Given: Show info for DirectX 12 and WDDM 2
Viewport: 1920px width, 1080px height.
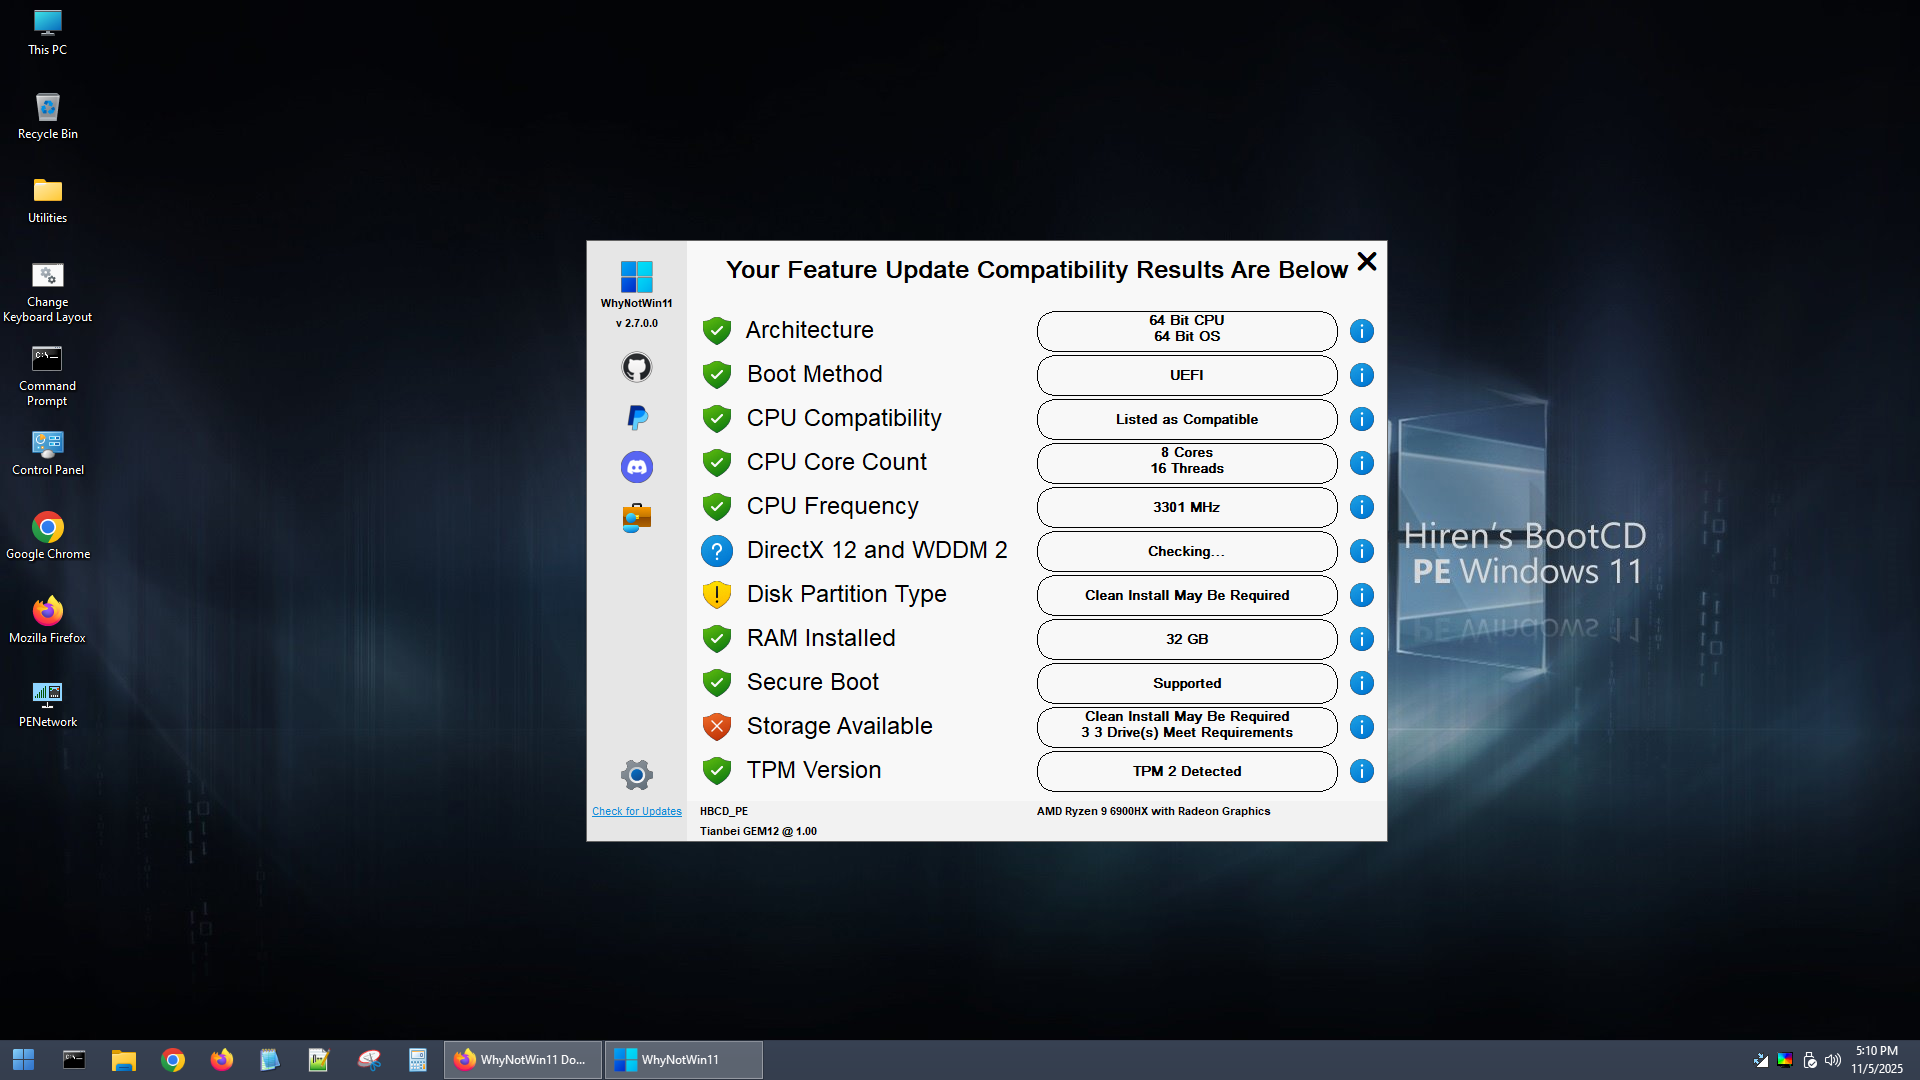Looking at the screenshot, I should click(x=1361, y=551).
